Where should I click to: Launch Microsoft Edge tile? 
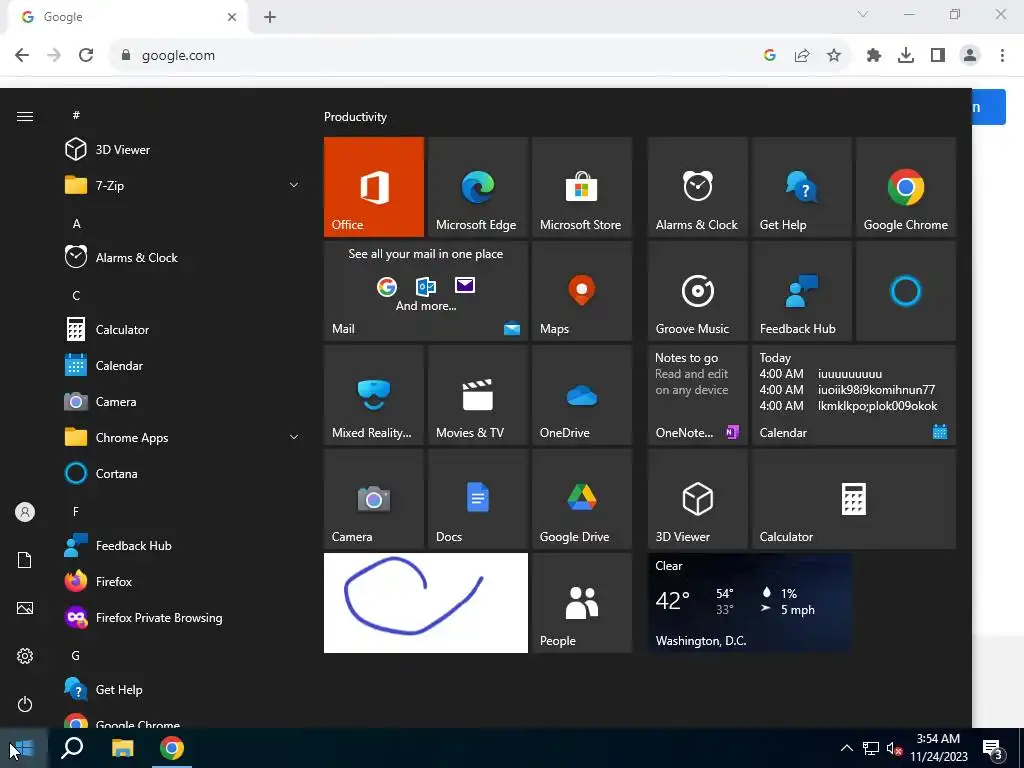click(x=477, y=187)
